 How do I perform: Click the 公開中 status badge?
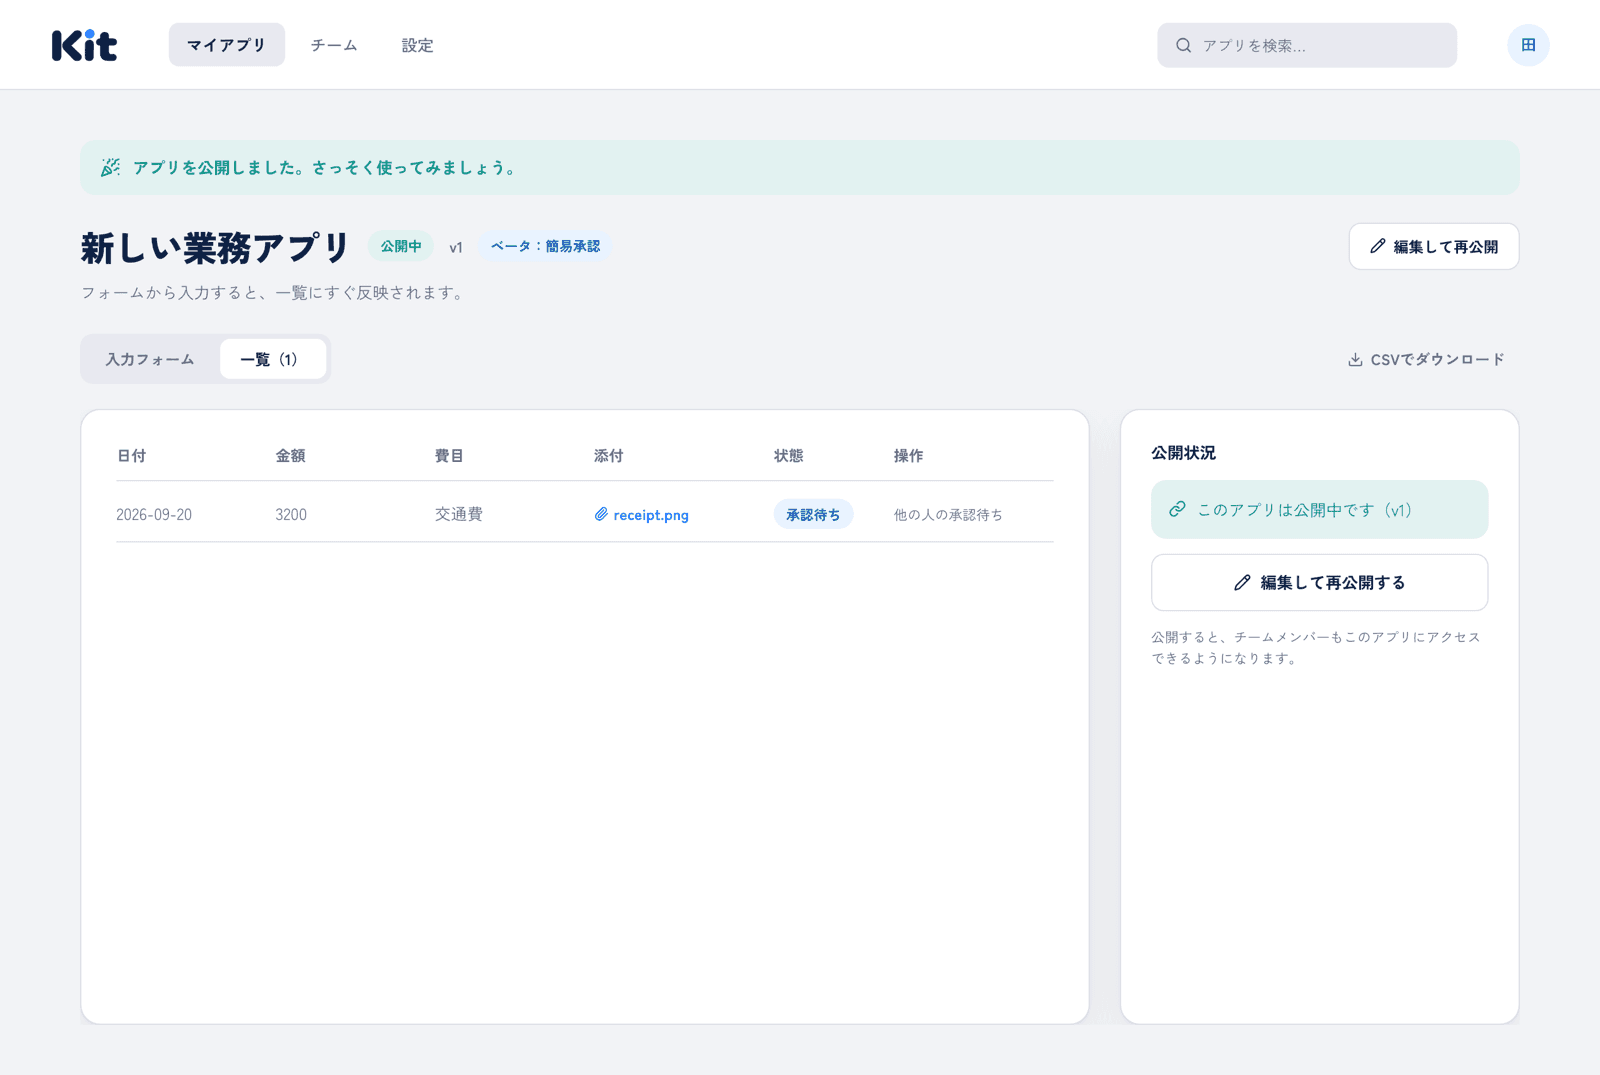400,246
